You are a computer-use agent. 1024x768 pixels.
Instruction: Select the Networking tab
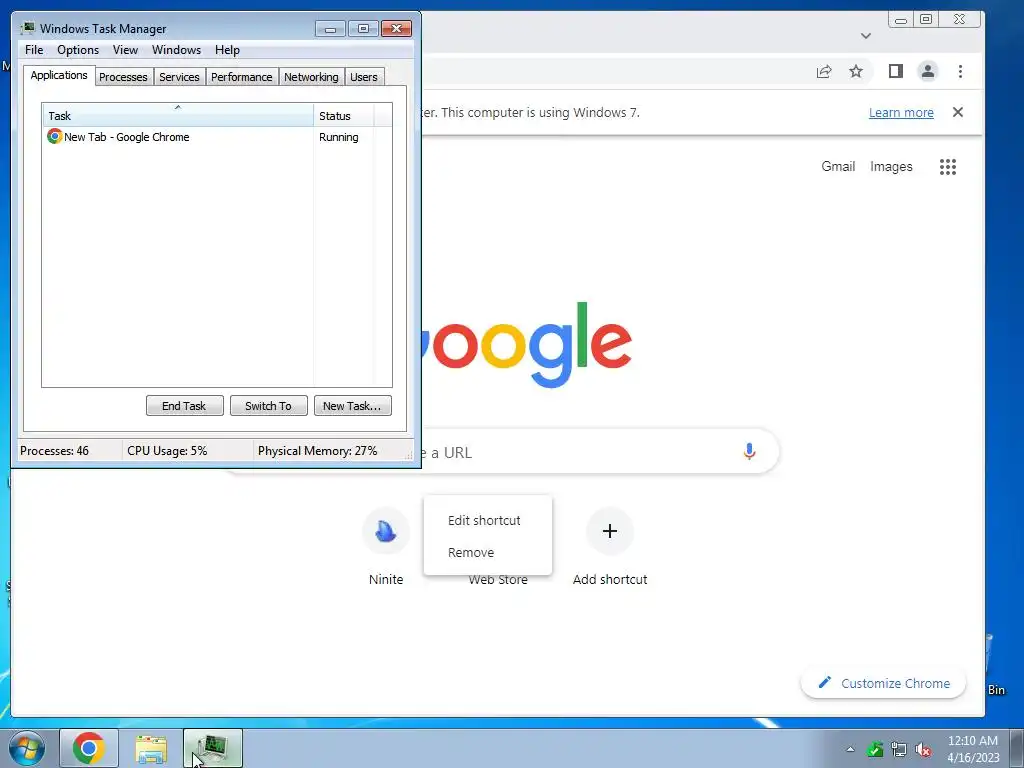point(311,77)
